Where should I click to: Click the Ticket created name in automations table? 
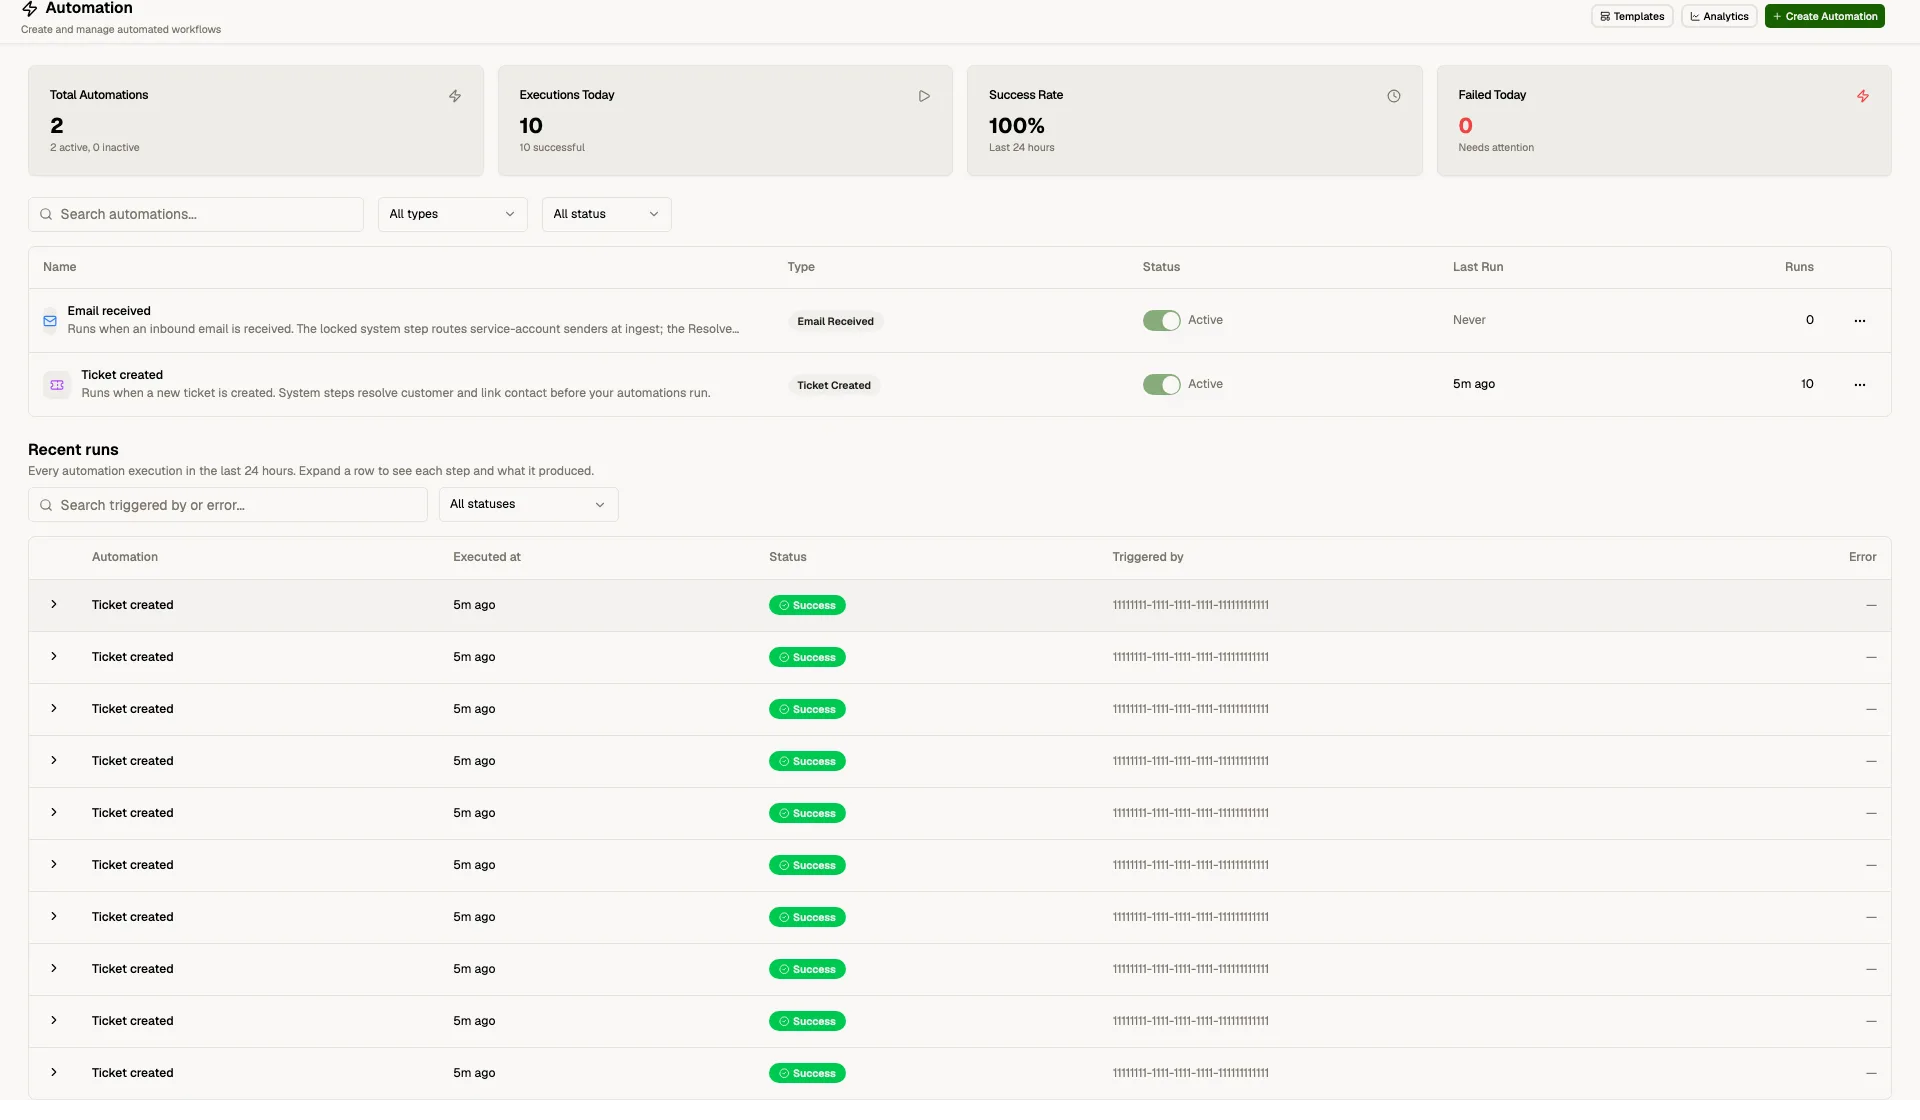click(122, 375)
